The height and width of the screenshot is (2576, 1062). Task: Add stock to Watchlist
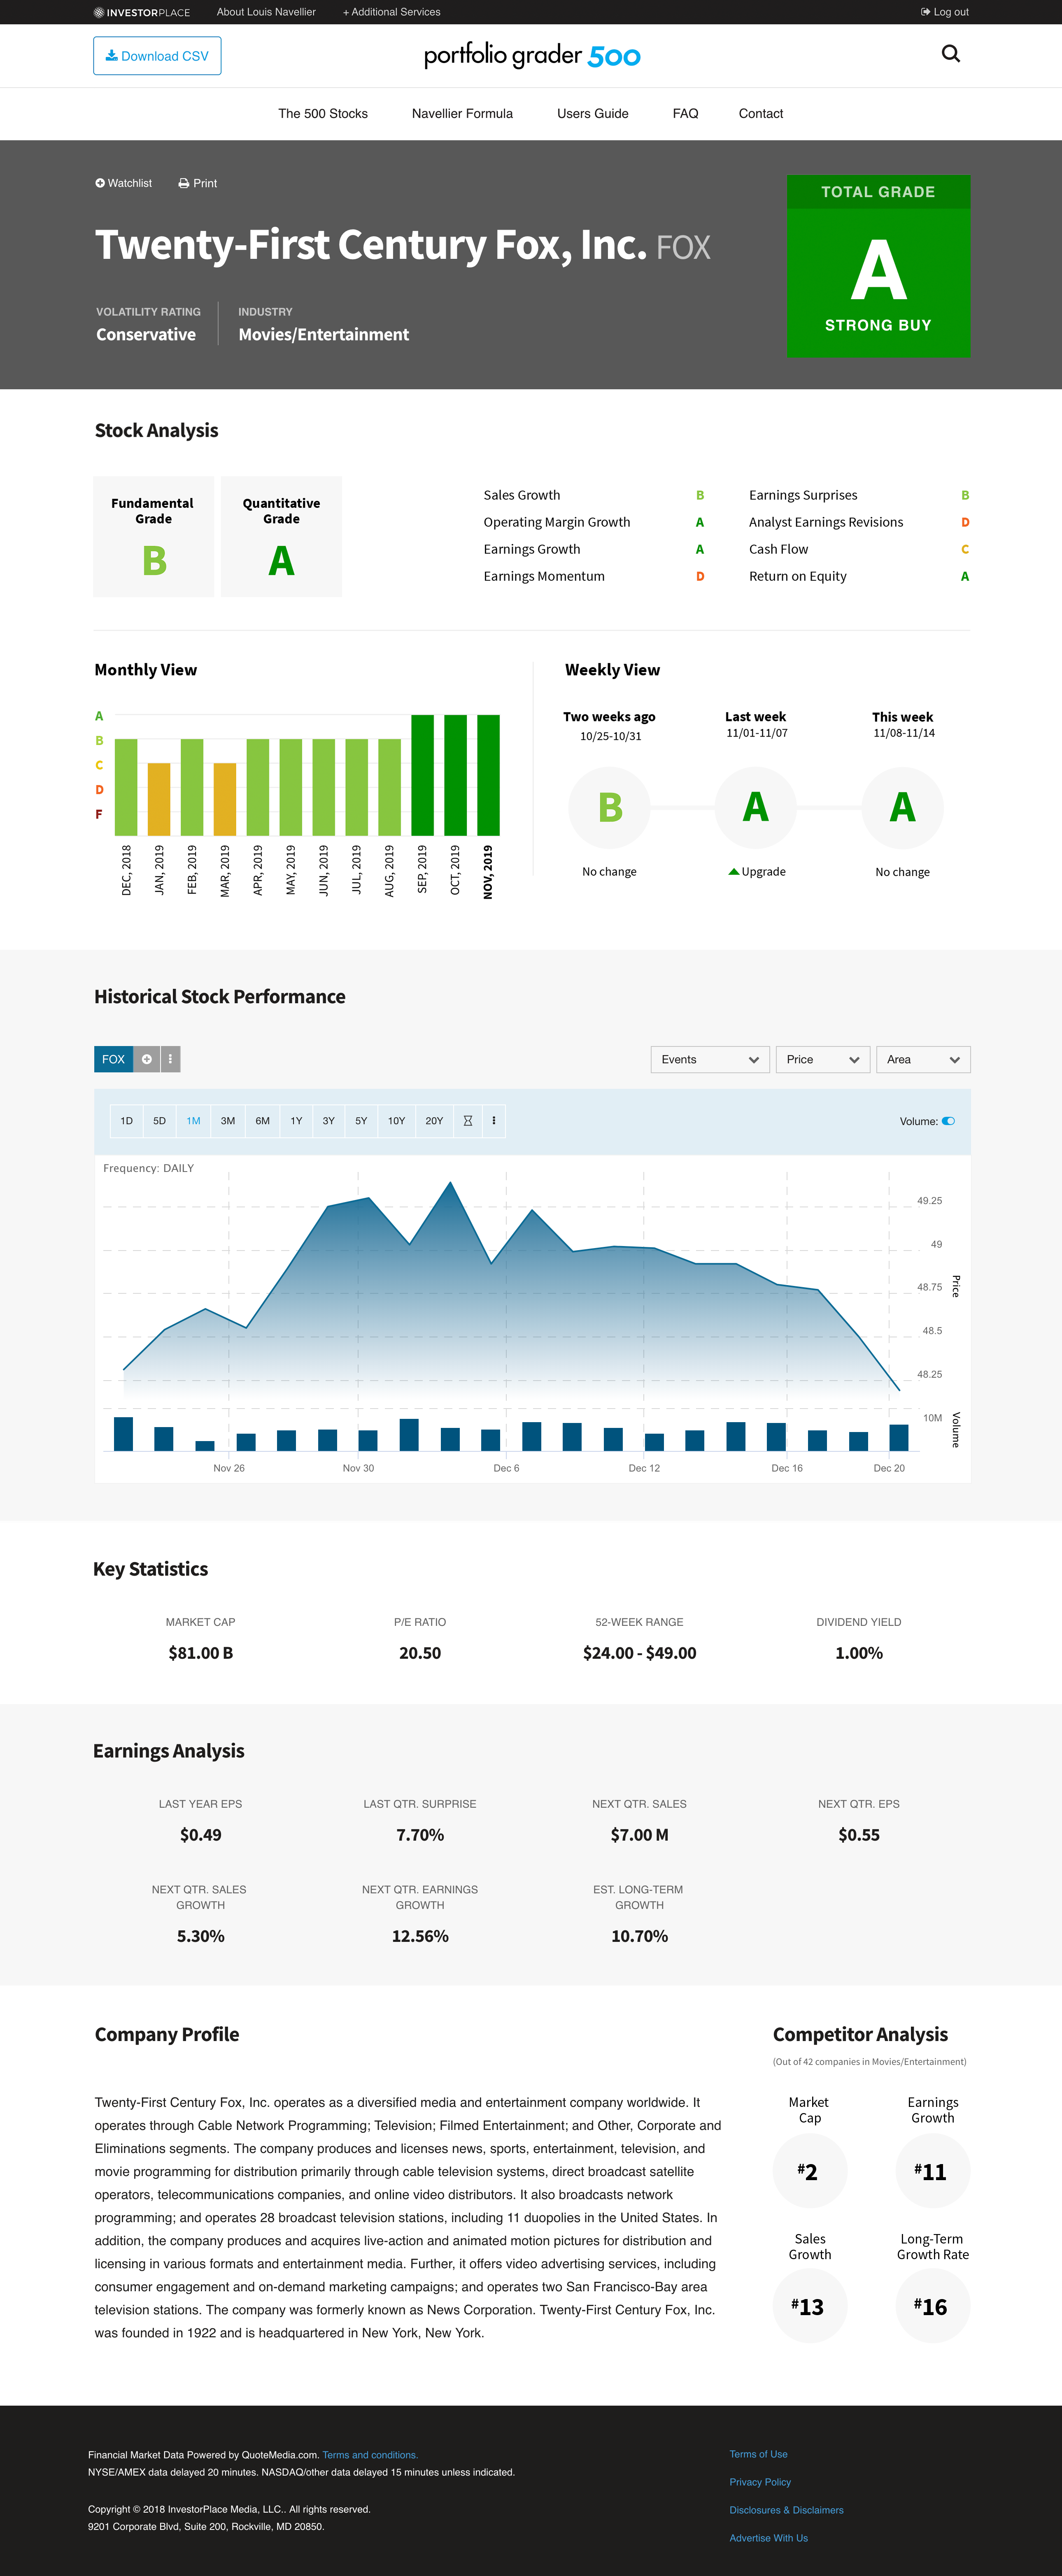click(123, 183)
